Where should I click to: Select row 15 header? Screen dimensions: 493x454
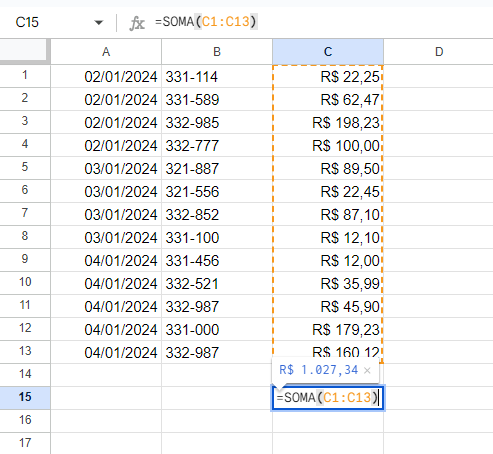[25, 397]
